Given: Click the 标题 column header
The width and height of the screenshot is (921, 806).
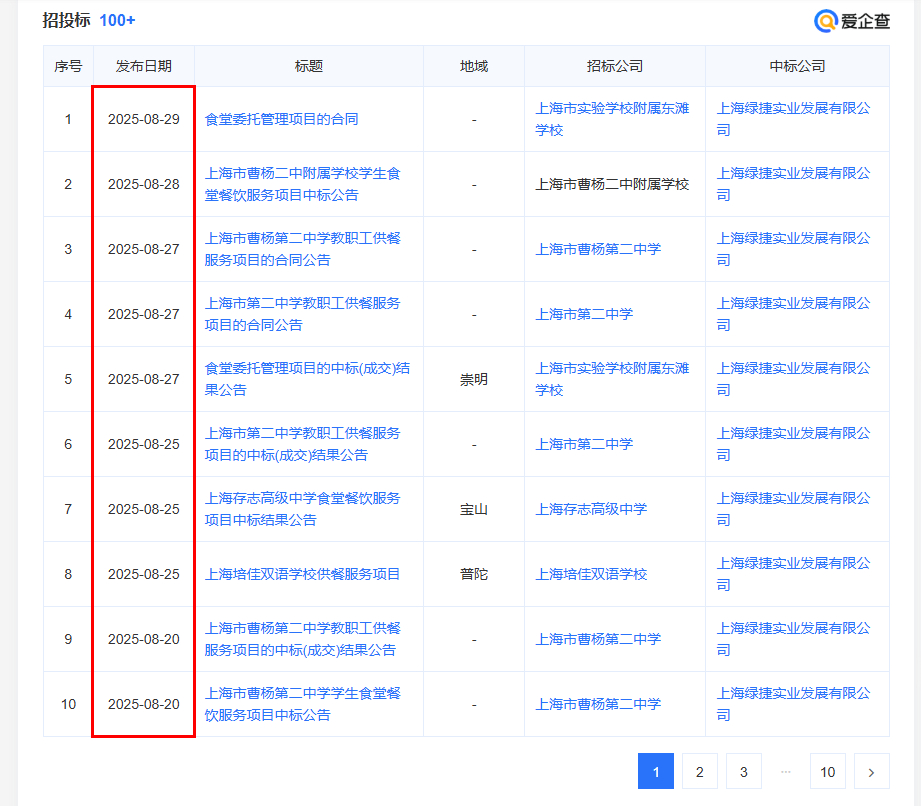Looking at the screenshot, I should click(x=309, y=66).
